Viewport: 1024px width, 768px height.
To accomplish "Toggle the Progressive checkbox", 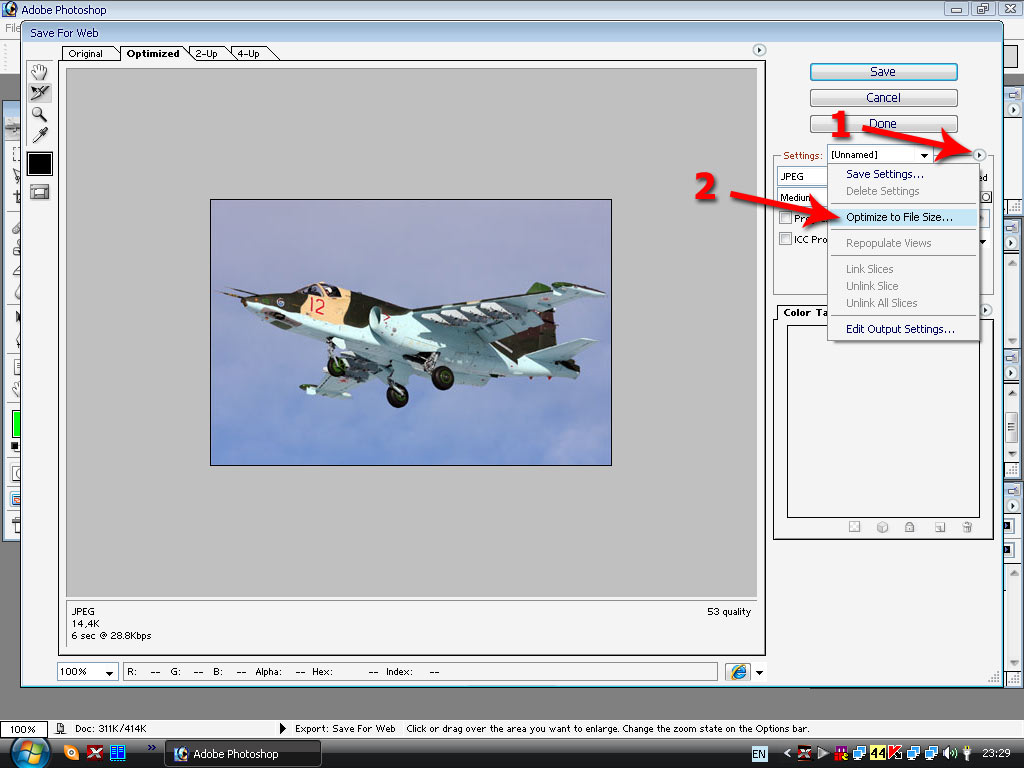I will coord(786,218).
